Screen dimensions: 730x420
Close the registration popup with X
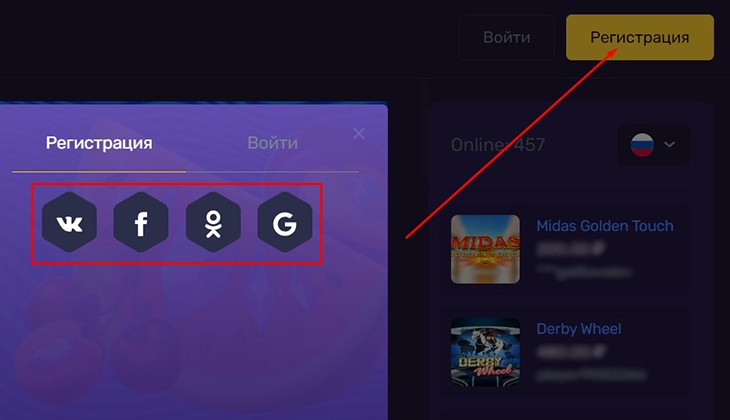click(358, 134)
